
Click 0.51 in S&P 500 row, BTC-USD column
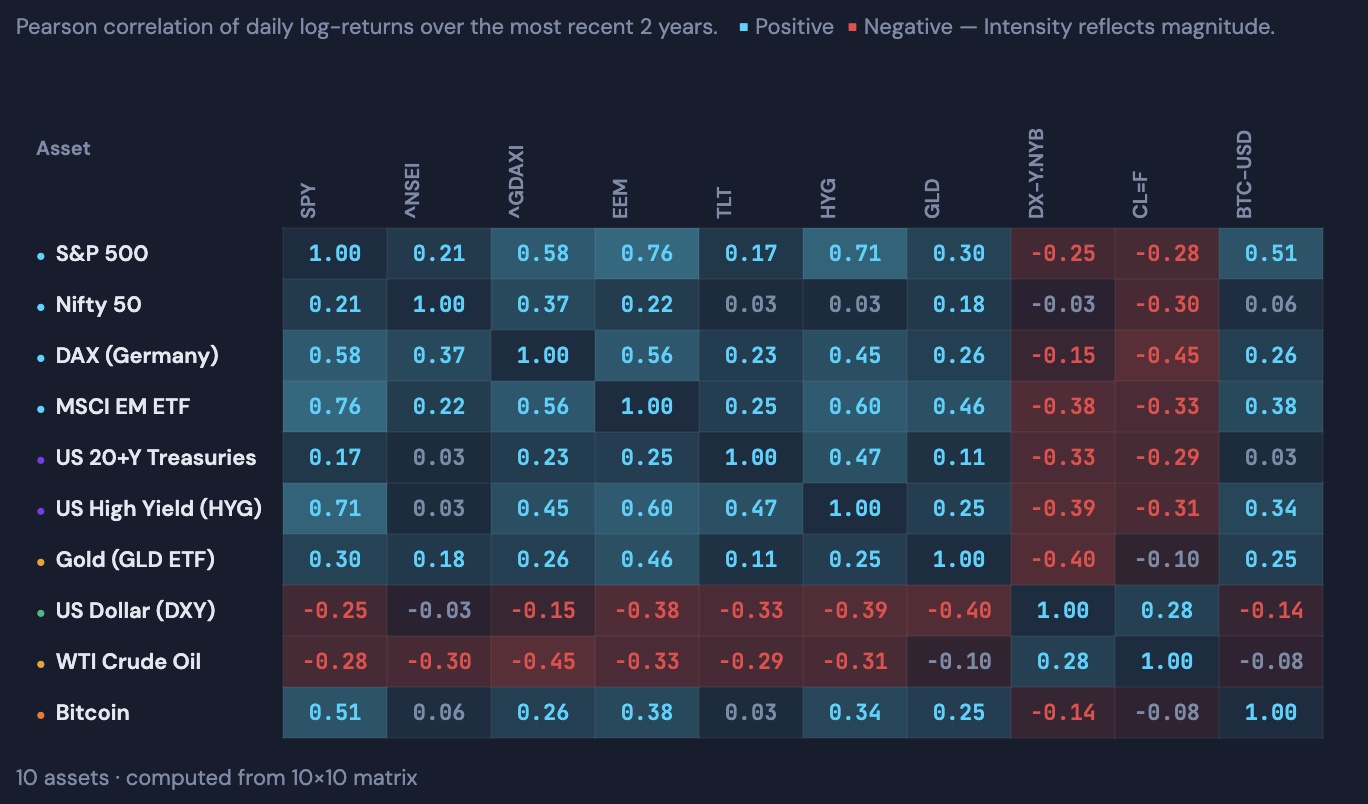point(1271,254)
